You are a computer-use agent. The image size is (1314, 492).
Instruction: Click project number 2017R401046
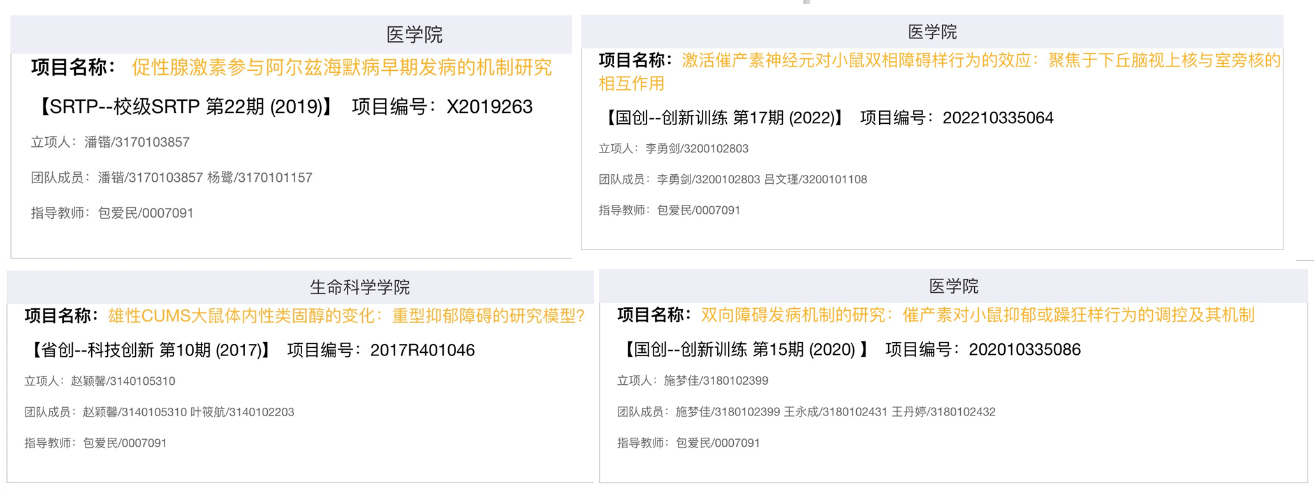[x=422, y=351]
